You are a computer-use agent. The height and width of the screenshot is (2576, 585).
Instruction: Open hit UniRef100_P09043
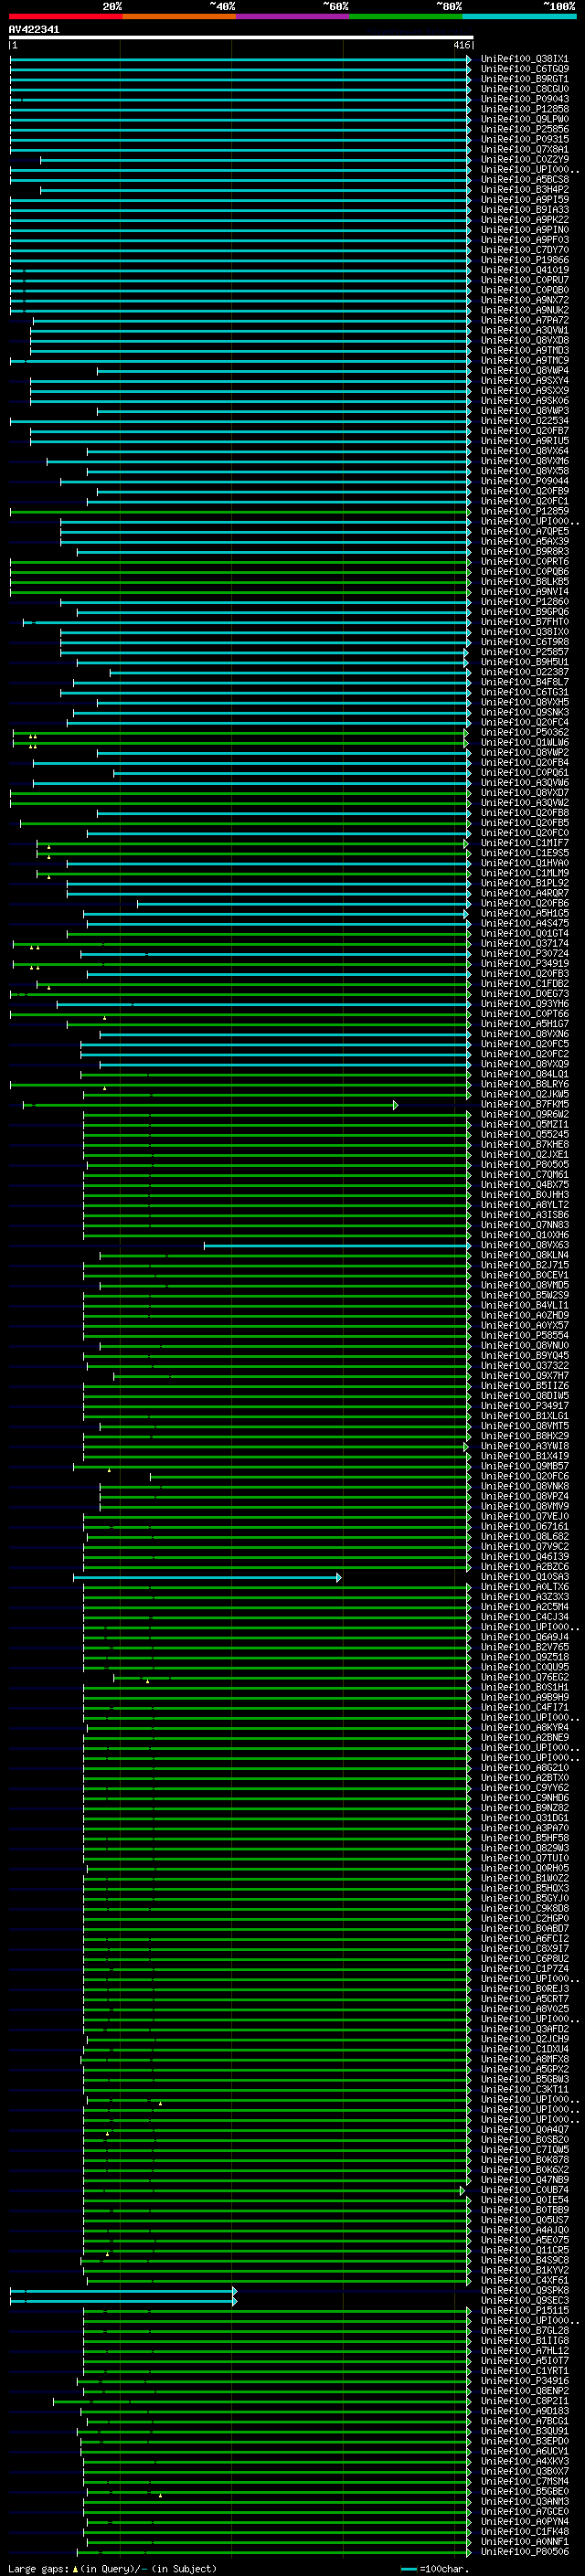[525, 99]
